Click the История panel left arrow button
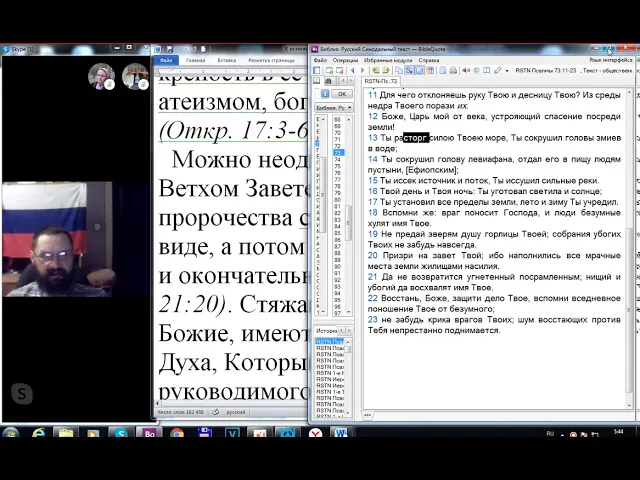 click(x=342, y=330)
